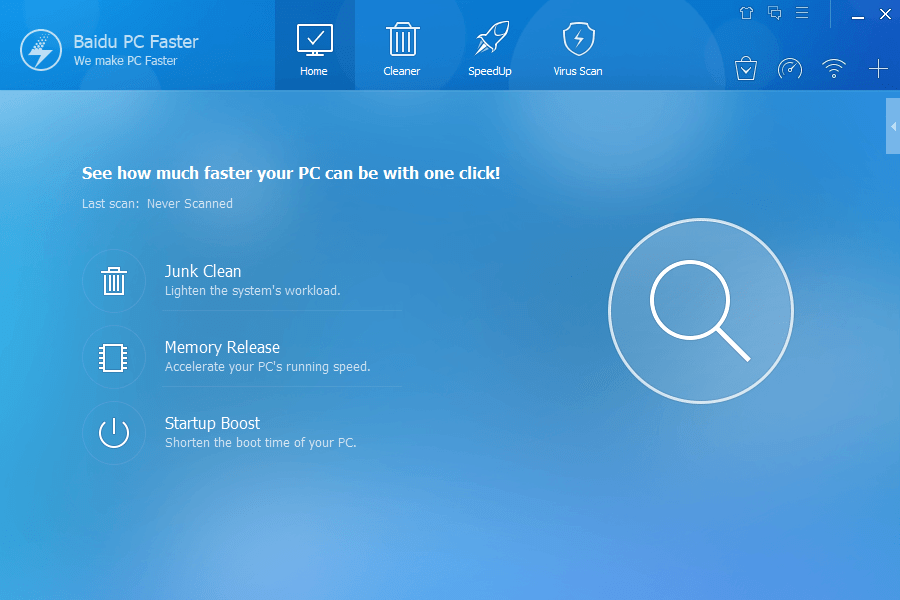Click 'Lighten the system's workload.' text

253,291
